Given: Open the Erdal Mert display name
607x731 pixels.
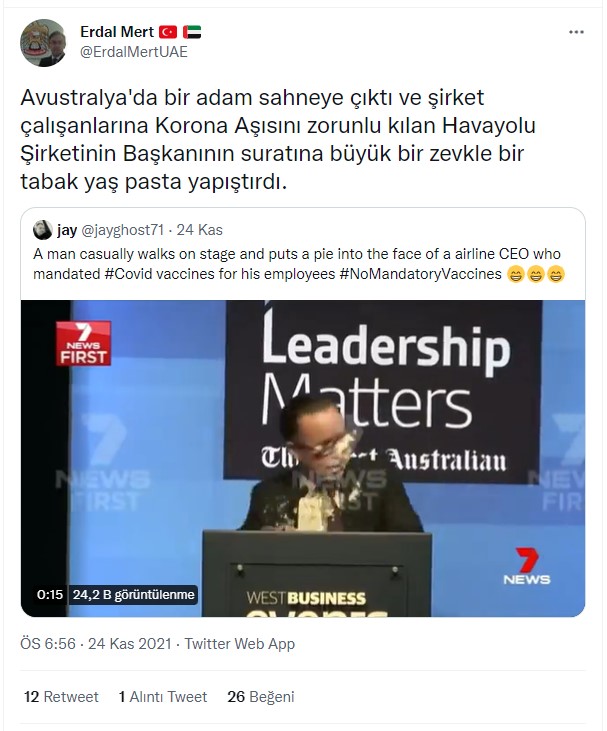Looking at the screenshot, I should (x=117, y=32).
